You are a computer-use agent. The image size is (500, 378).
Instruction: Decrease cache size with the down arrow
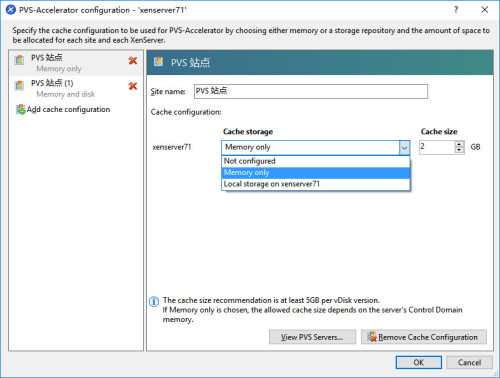tap(459, 150)
